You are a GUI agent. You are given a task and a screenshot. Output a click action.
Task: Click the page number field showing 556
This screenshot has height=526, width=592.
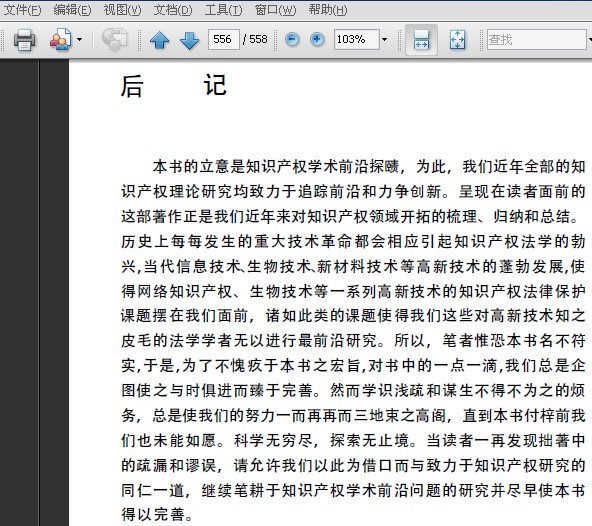coord(224,39)
